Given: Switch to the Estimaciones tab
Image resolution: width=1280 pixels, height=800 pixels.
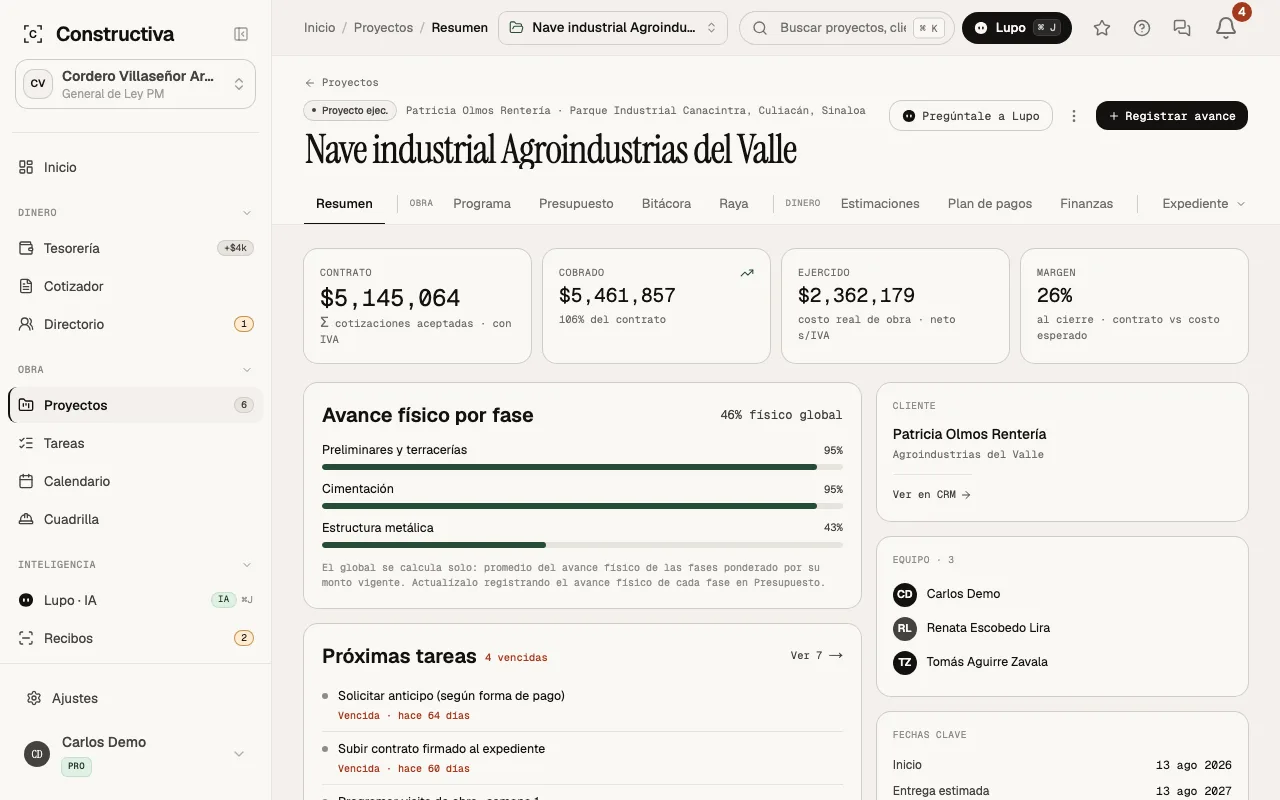Looking at the screenshot, I should pos(880,203).
